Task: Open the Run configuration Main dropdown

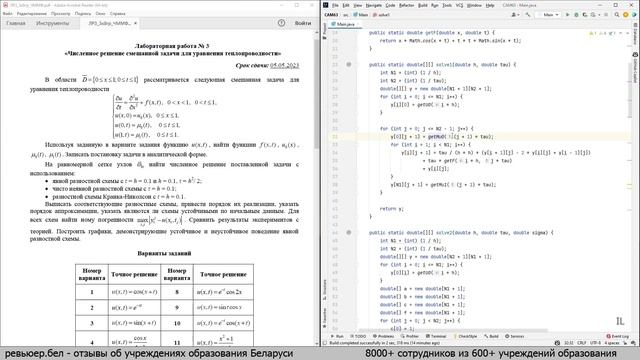Action: pyautogui.click(x=549, y=15)
